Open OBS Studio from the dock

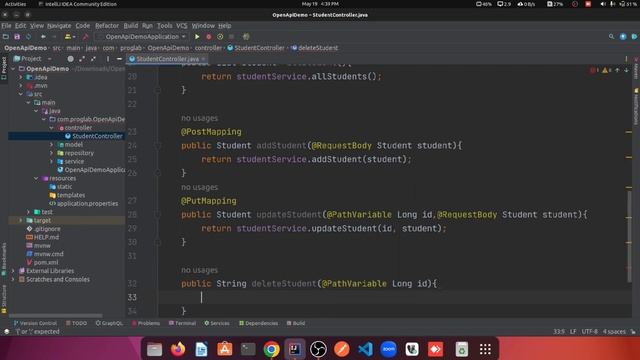click(318, 349)
